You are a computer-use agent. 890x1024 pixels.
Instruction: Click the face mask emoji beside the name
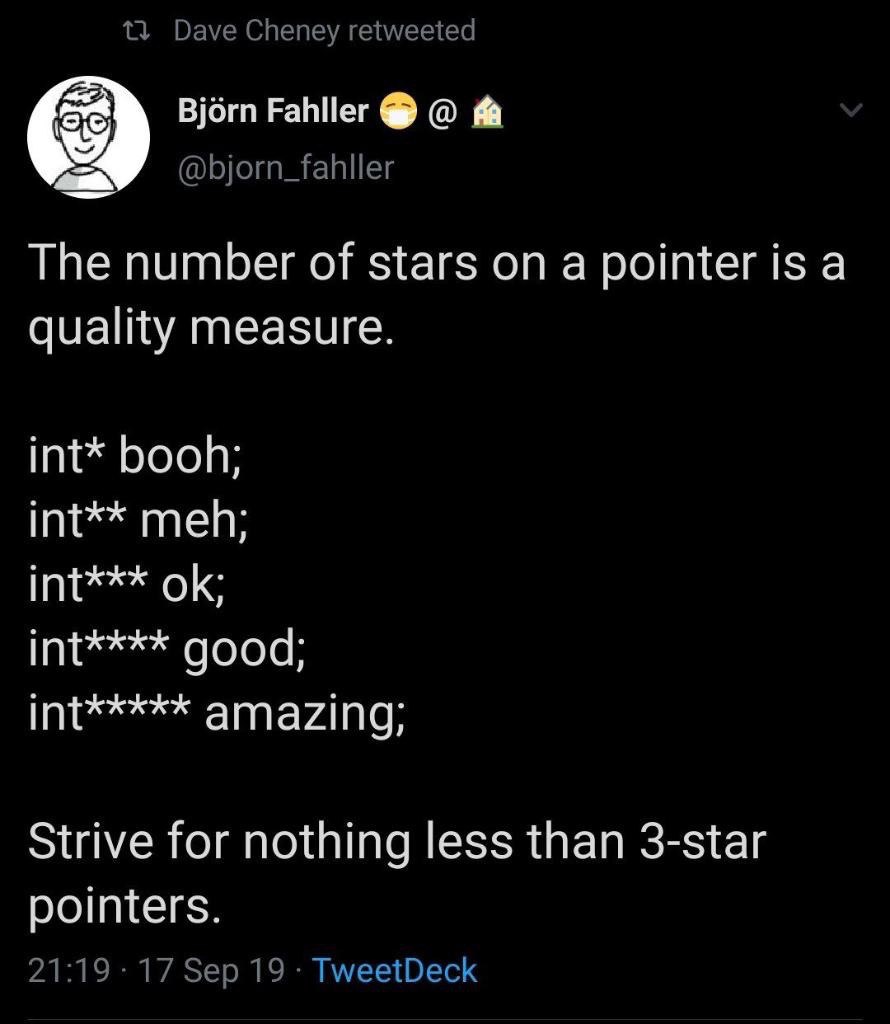tap(398, 113)
